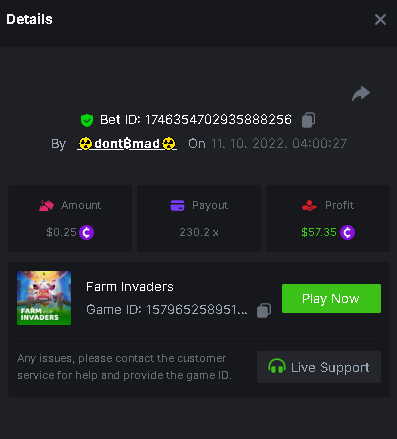Click the green verified shield icon
Image resolution: width=397 pixels, height=439 pixels.
87,120
